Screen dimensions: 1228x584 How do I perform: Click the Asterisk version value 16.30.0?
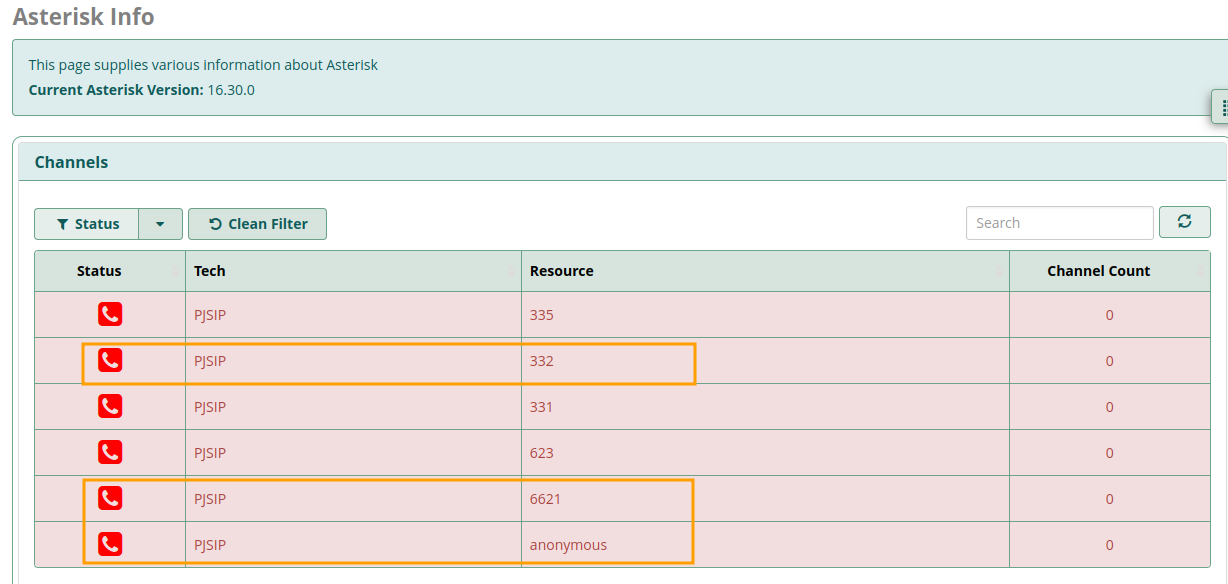pos(231,90)
